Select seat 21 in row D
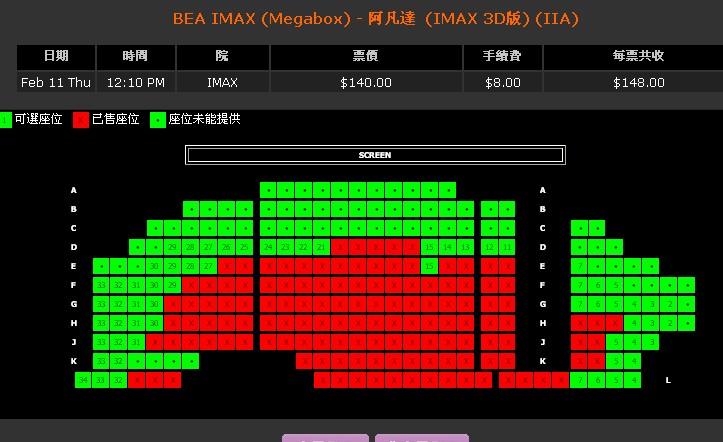723x442 pixels. click(322, 247)
